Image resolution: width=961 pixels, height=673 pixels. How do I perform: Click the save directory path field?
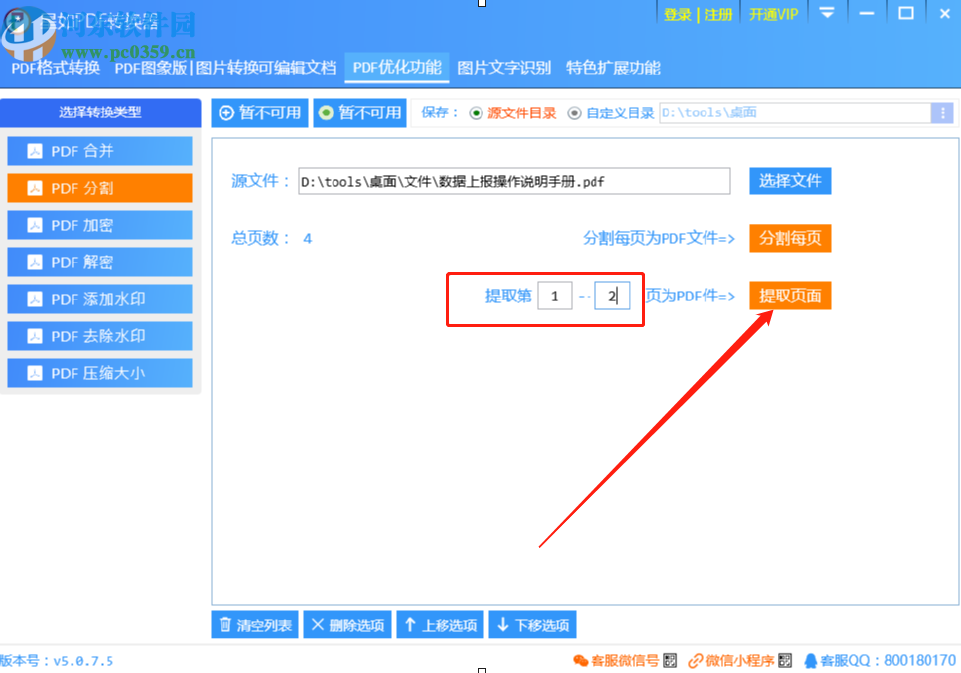click(795, 113)
